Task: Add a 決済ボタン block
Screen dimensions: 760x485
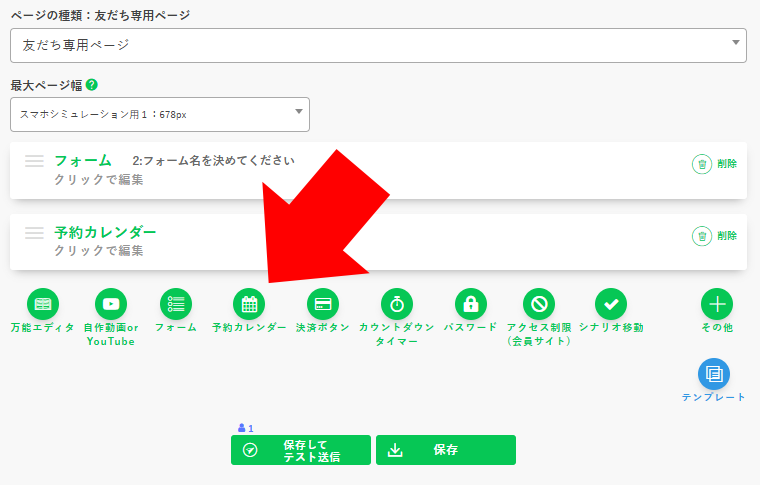Action: click(x=323, y=304)
